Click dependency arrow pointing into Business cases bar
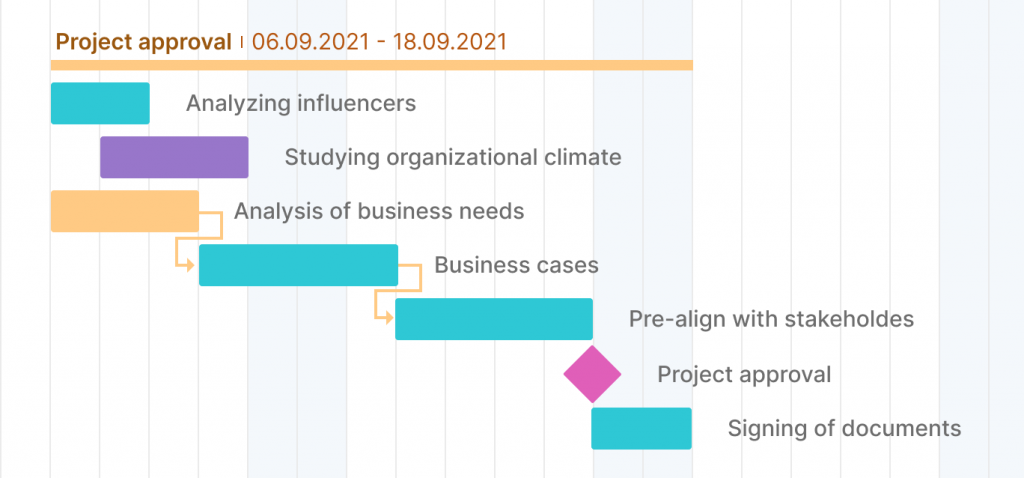The width and height of the screenshot is (1024, 478). coord(188,265)
